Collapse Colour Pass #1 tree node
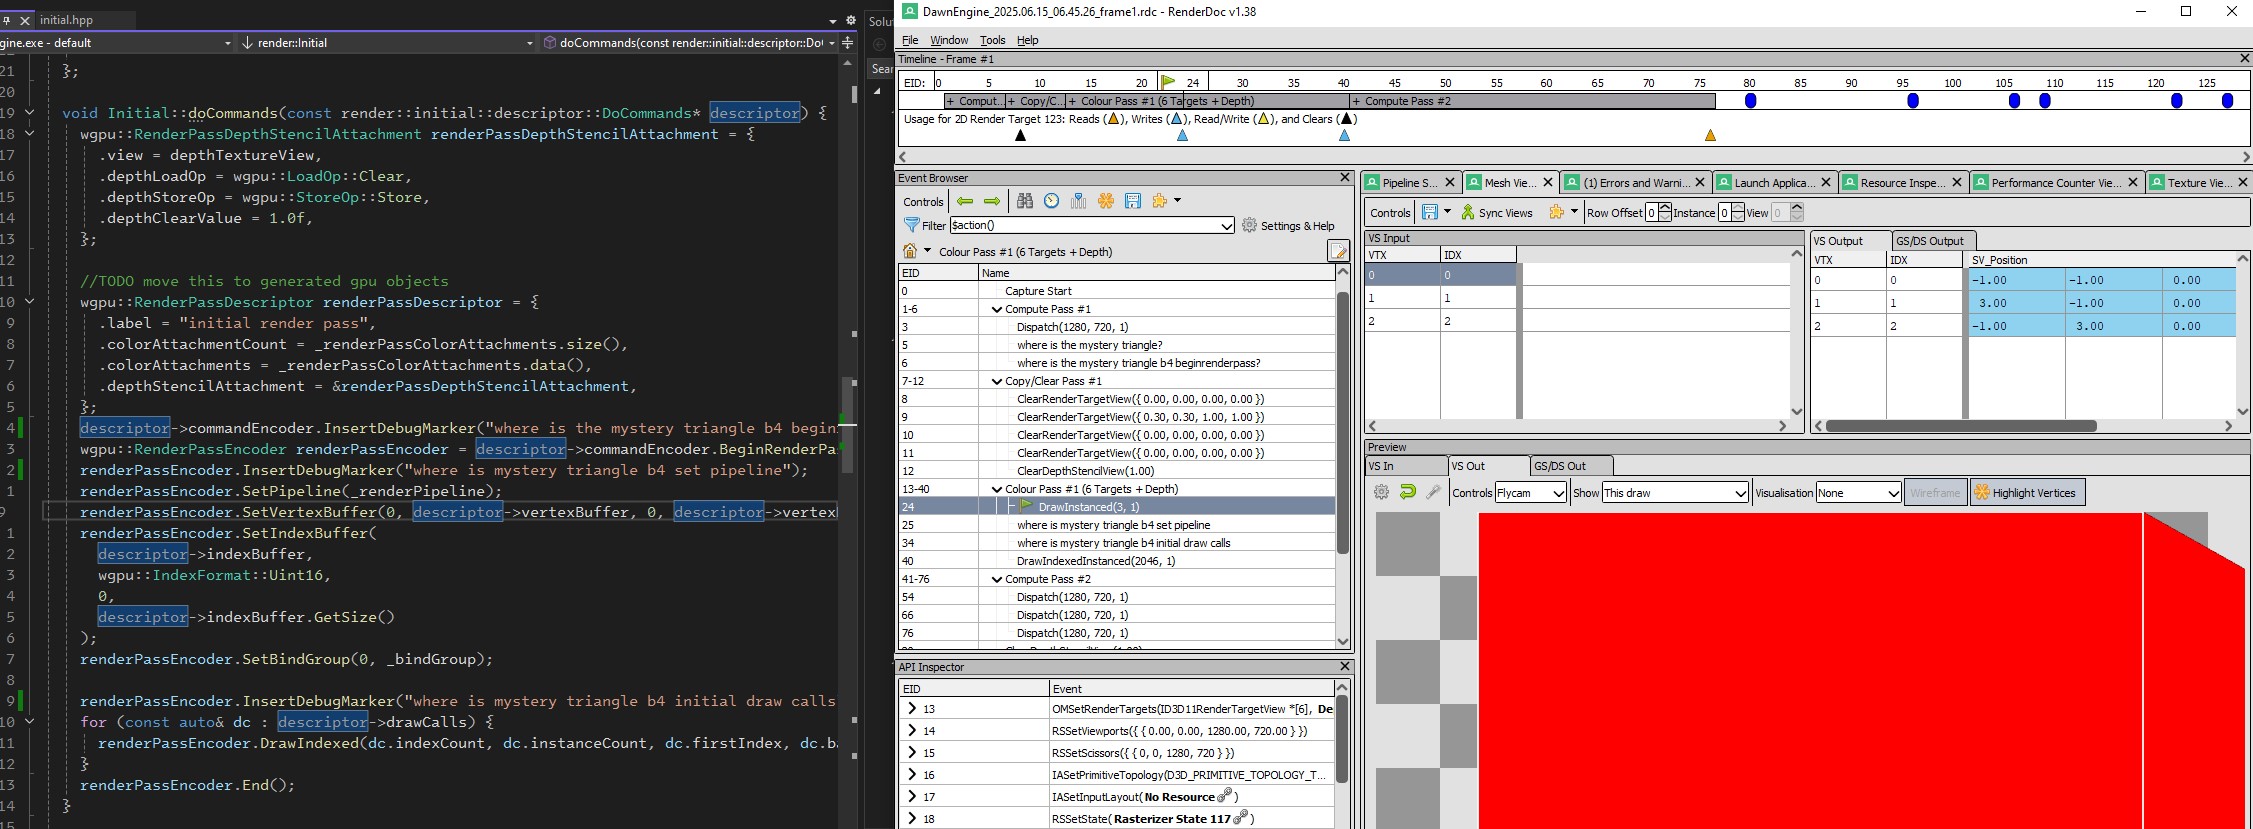 tap(996, 489)
